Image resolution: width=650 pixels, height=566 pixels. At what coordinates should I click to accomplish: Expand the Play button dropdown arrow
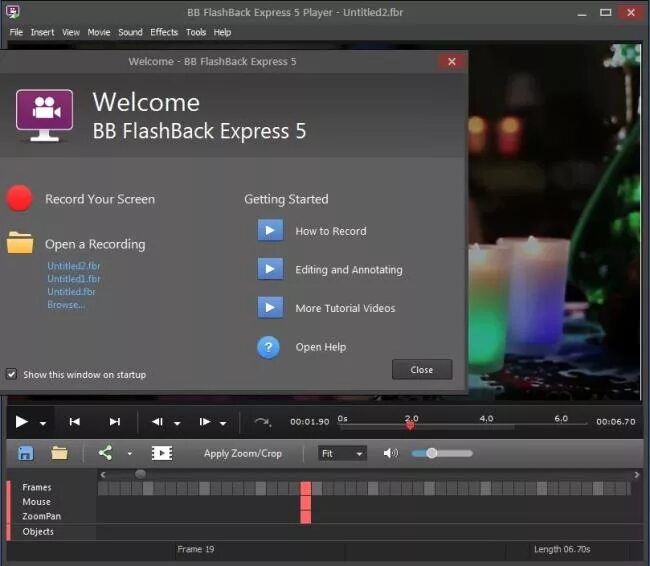point(43,423)
